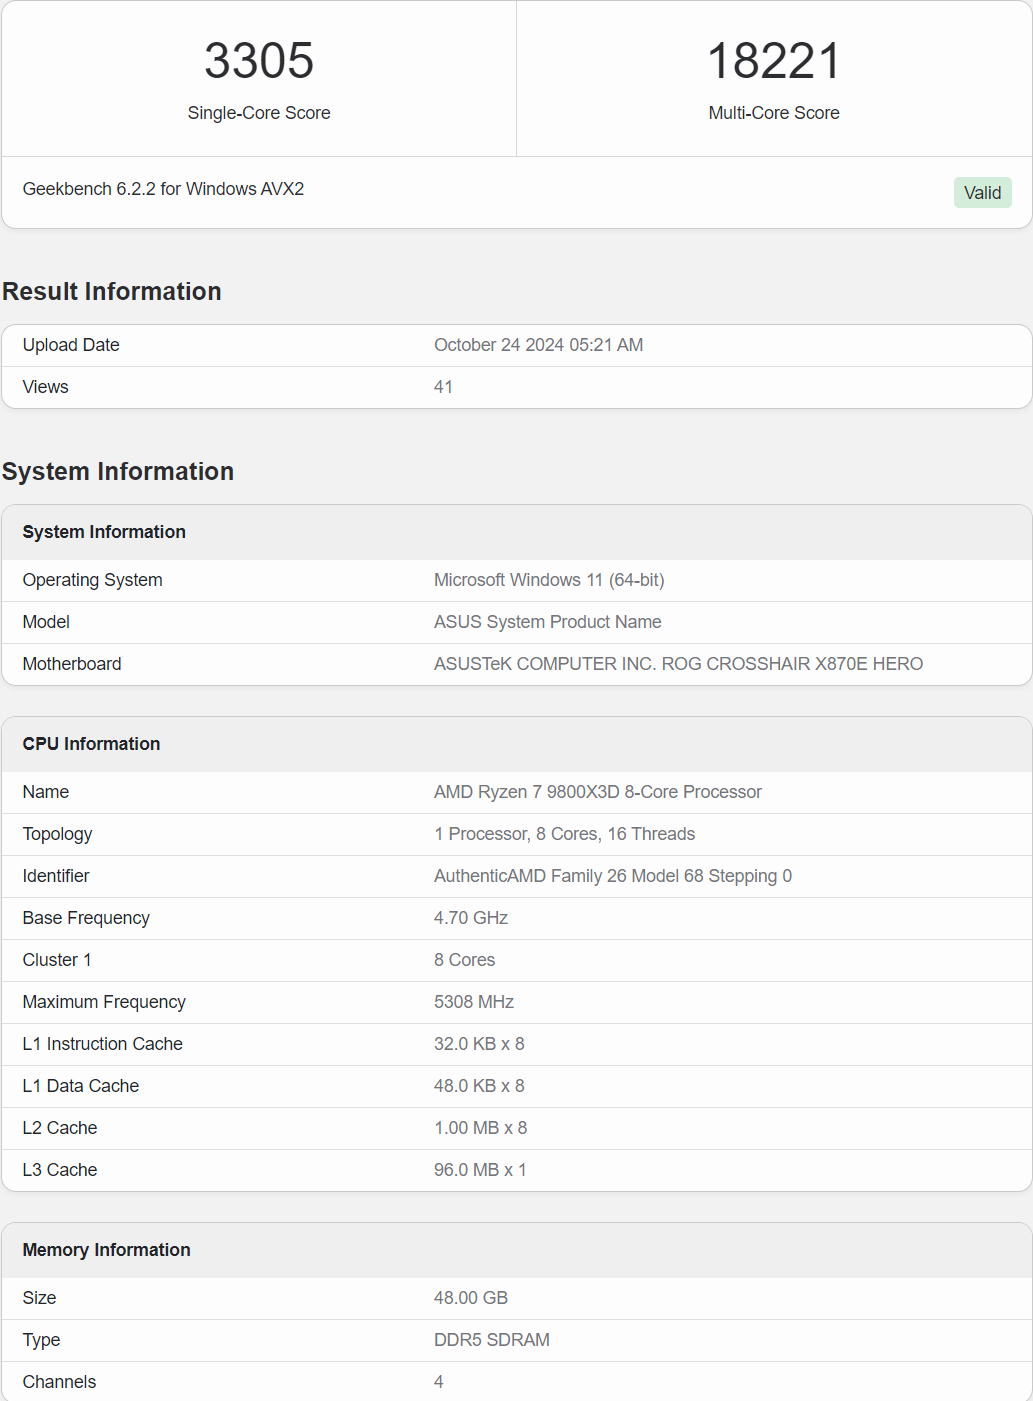Viewport: 1033px width, 1401px height.
Task: Click the Valid status badge
Action: [982, 193]
